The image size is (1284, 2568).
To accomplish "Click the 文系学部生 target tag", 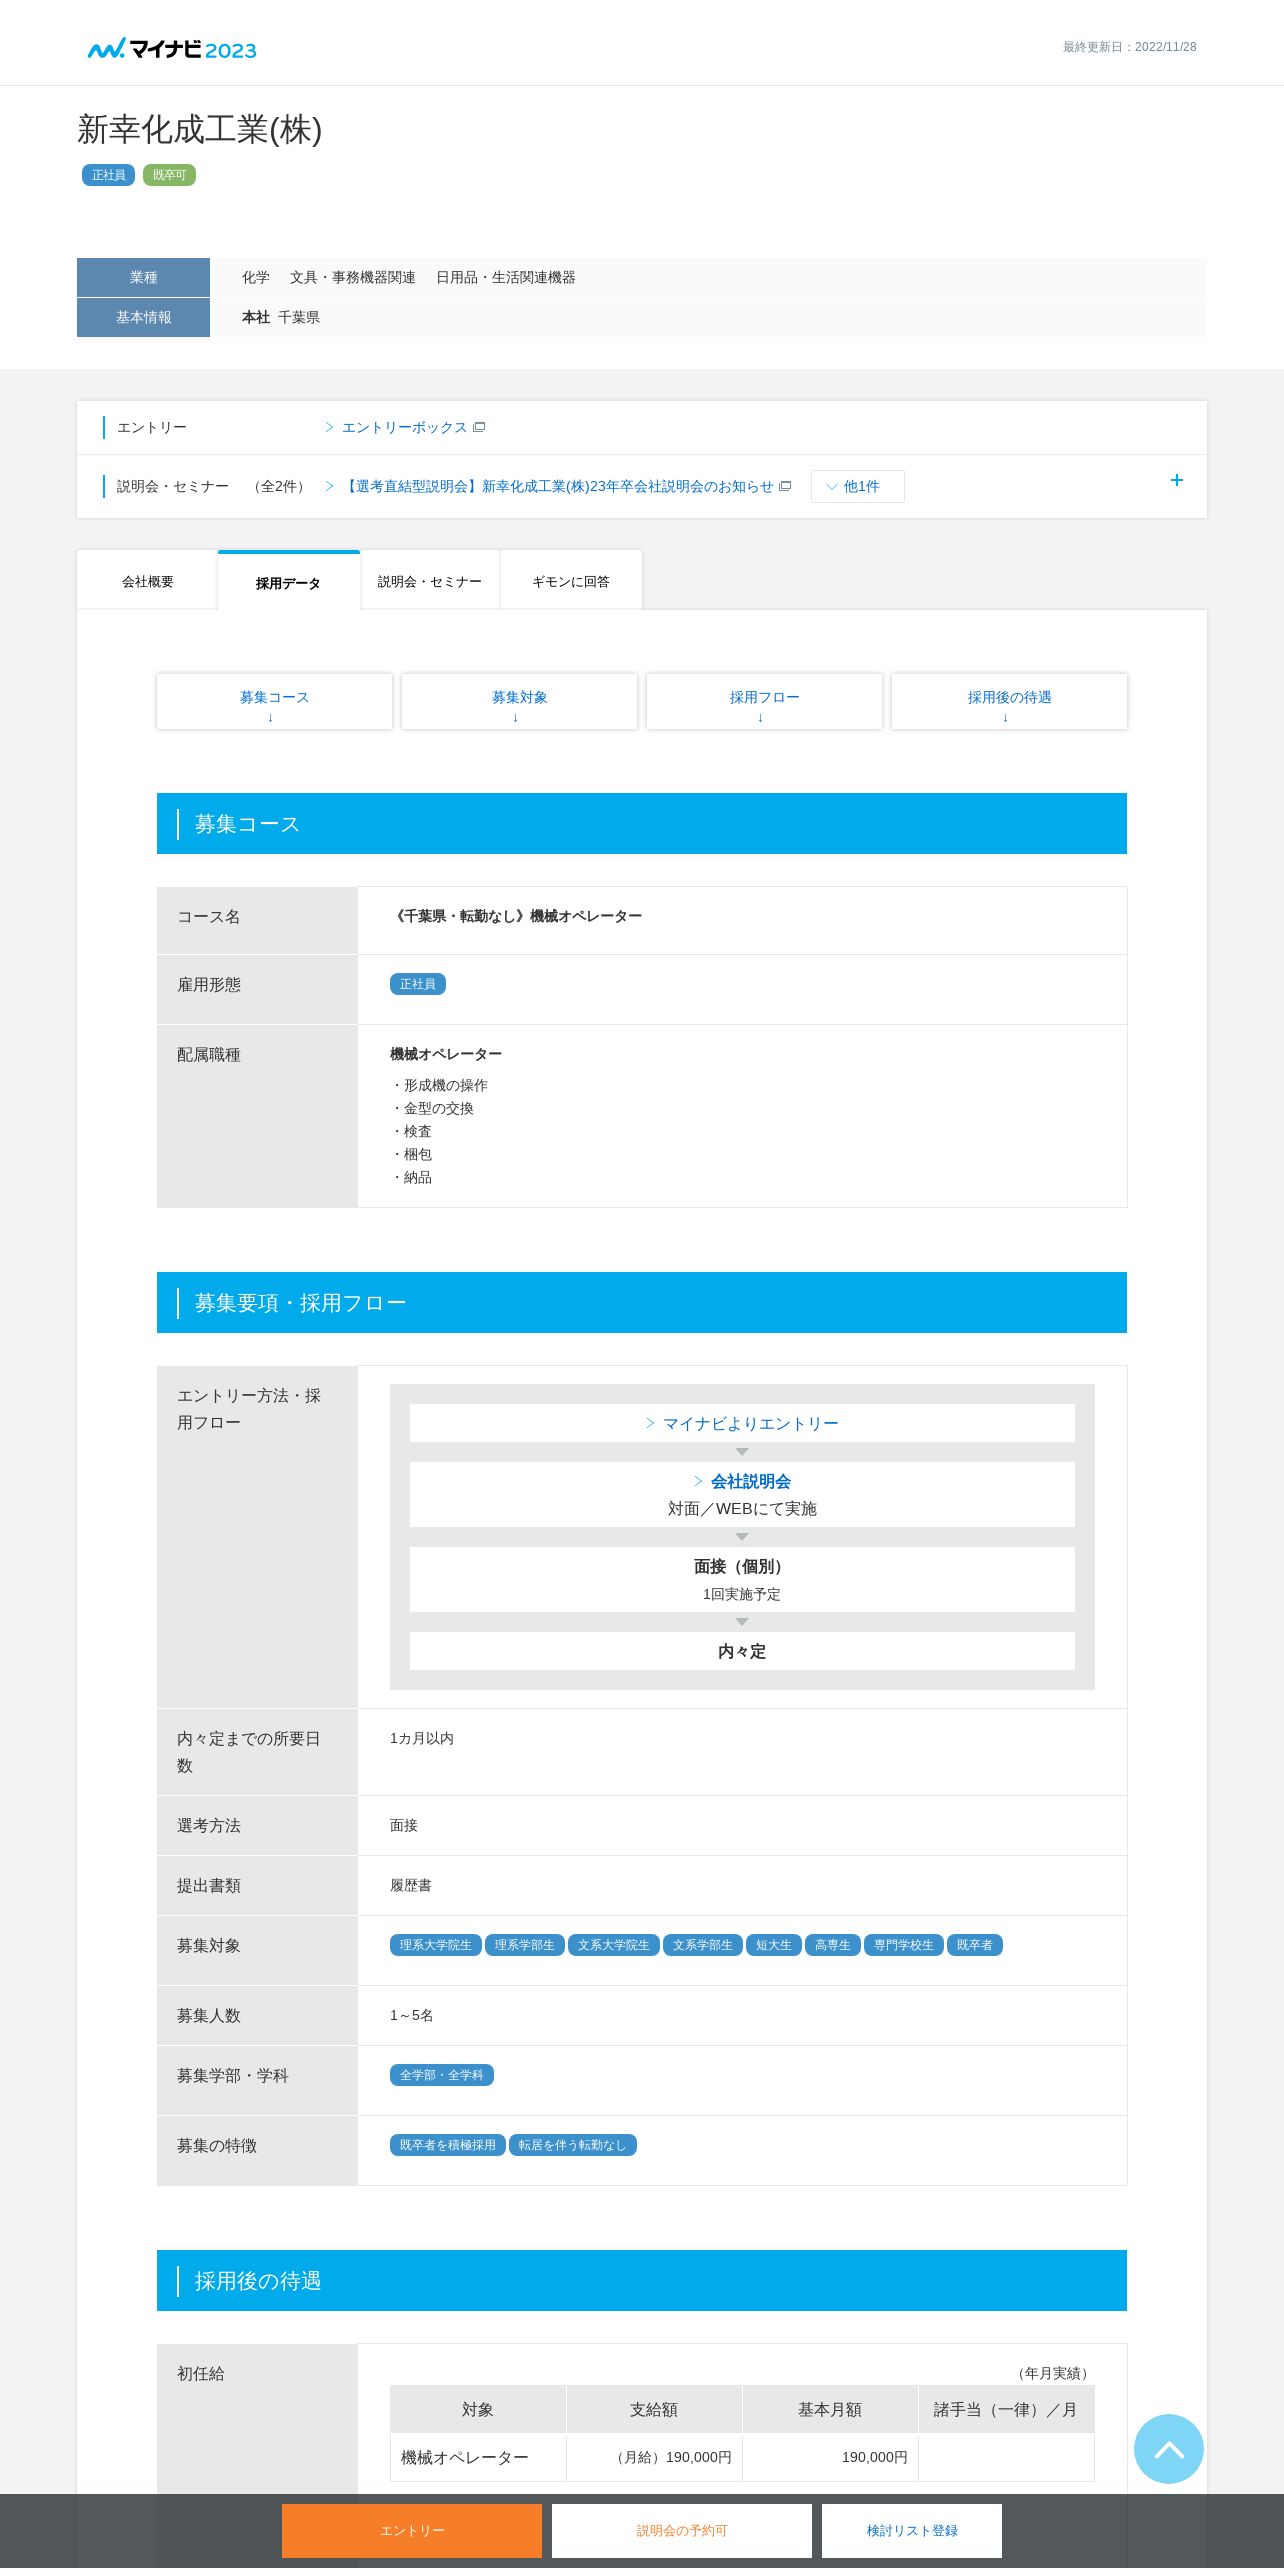I will tap(702, 1945).
